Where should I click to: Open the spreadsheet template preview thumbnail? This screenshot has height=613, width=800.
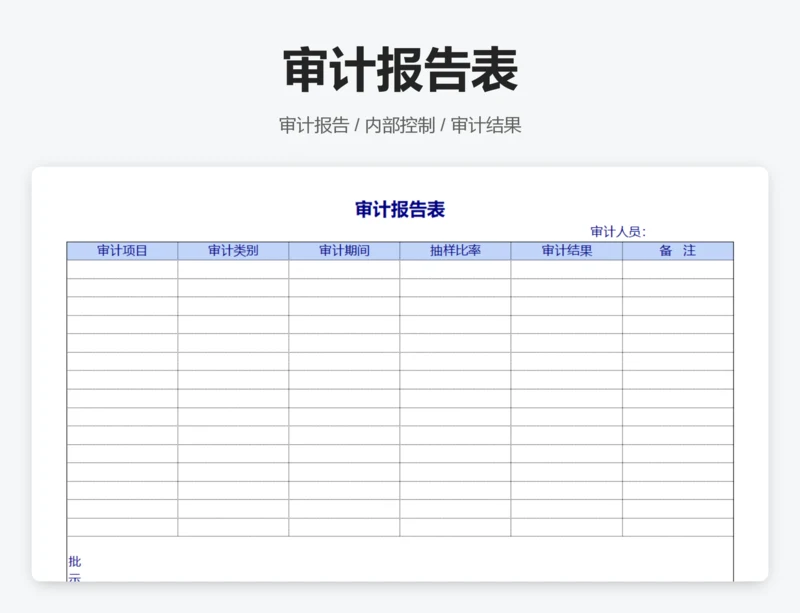[x=400, y=374]
